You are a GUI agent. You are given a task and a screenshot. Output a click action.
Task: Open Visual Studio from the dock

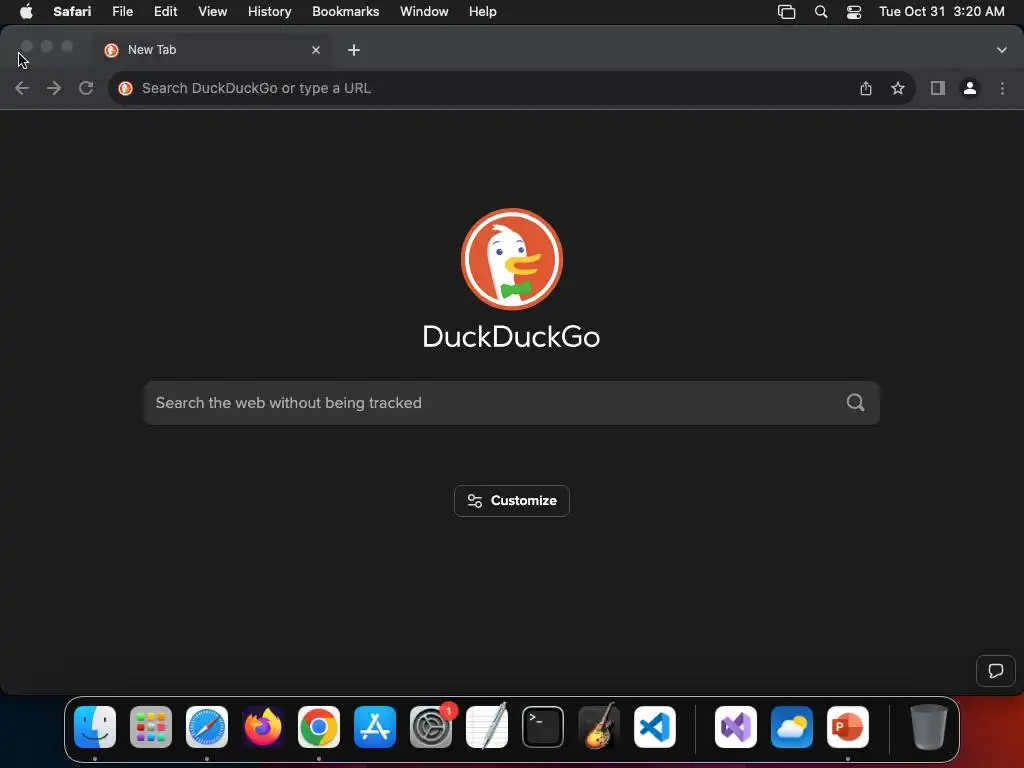pos(736,727)
